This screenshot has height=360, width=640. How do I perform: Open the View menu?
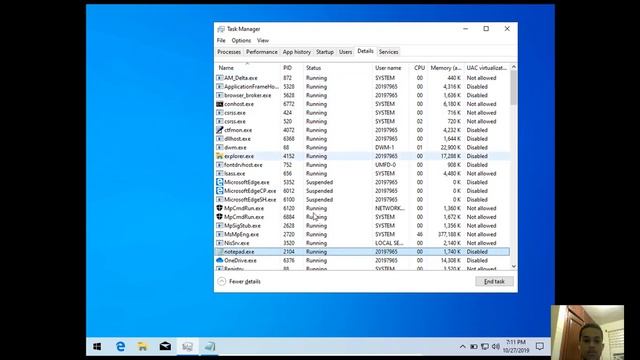coord(263,40)
